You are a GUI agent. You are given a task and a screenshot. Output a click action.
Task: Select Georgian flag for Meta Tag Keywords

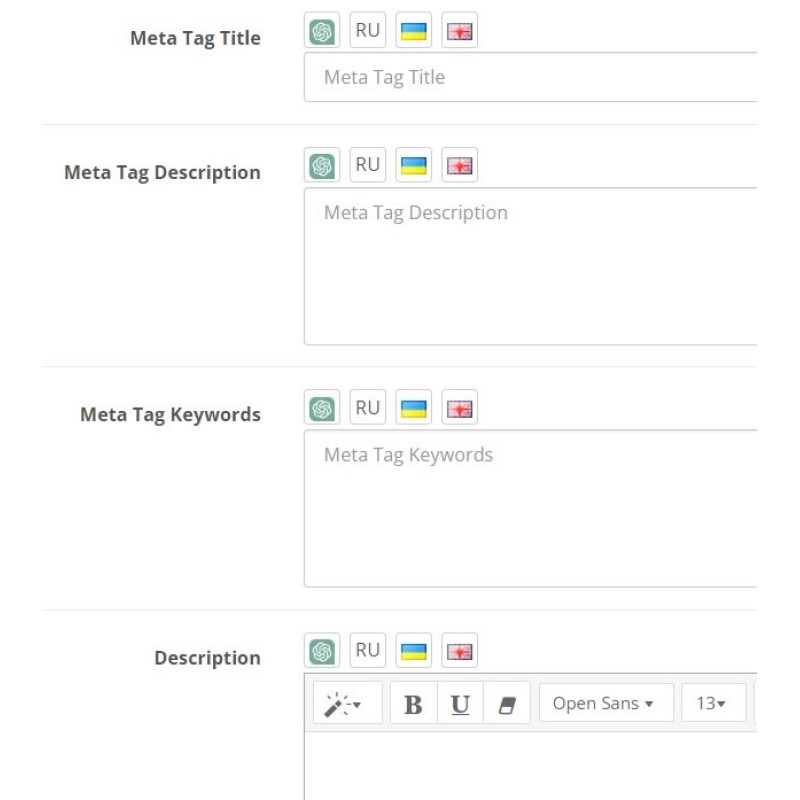click(459, 406)
